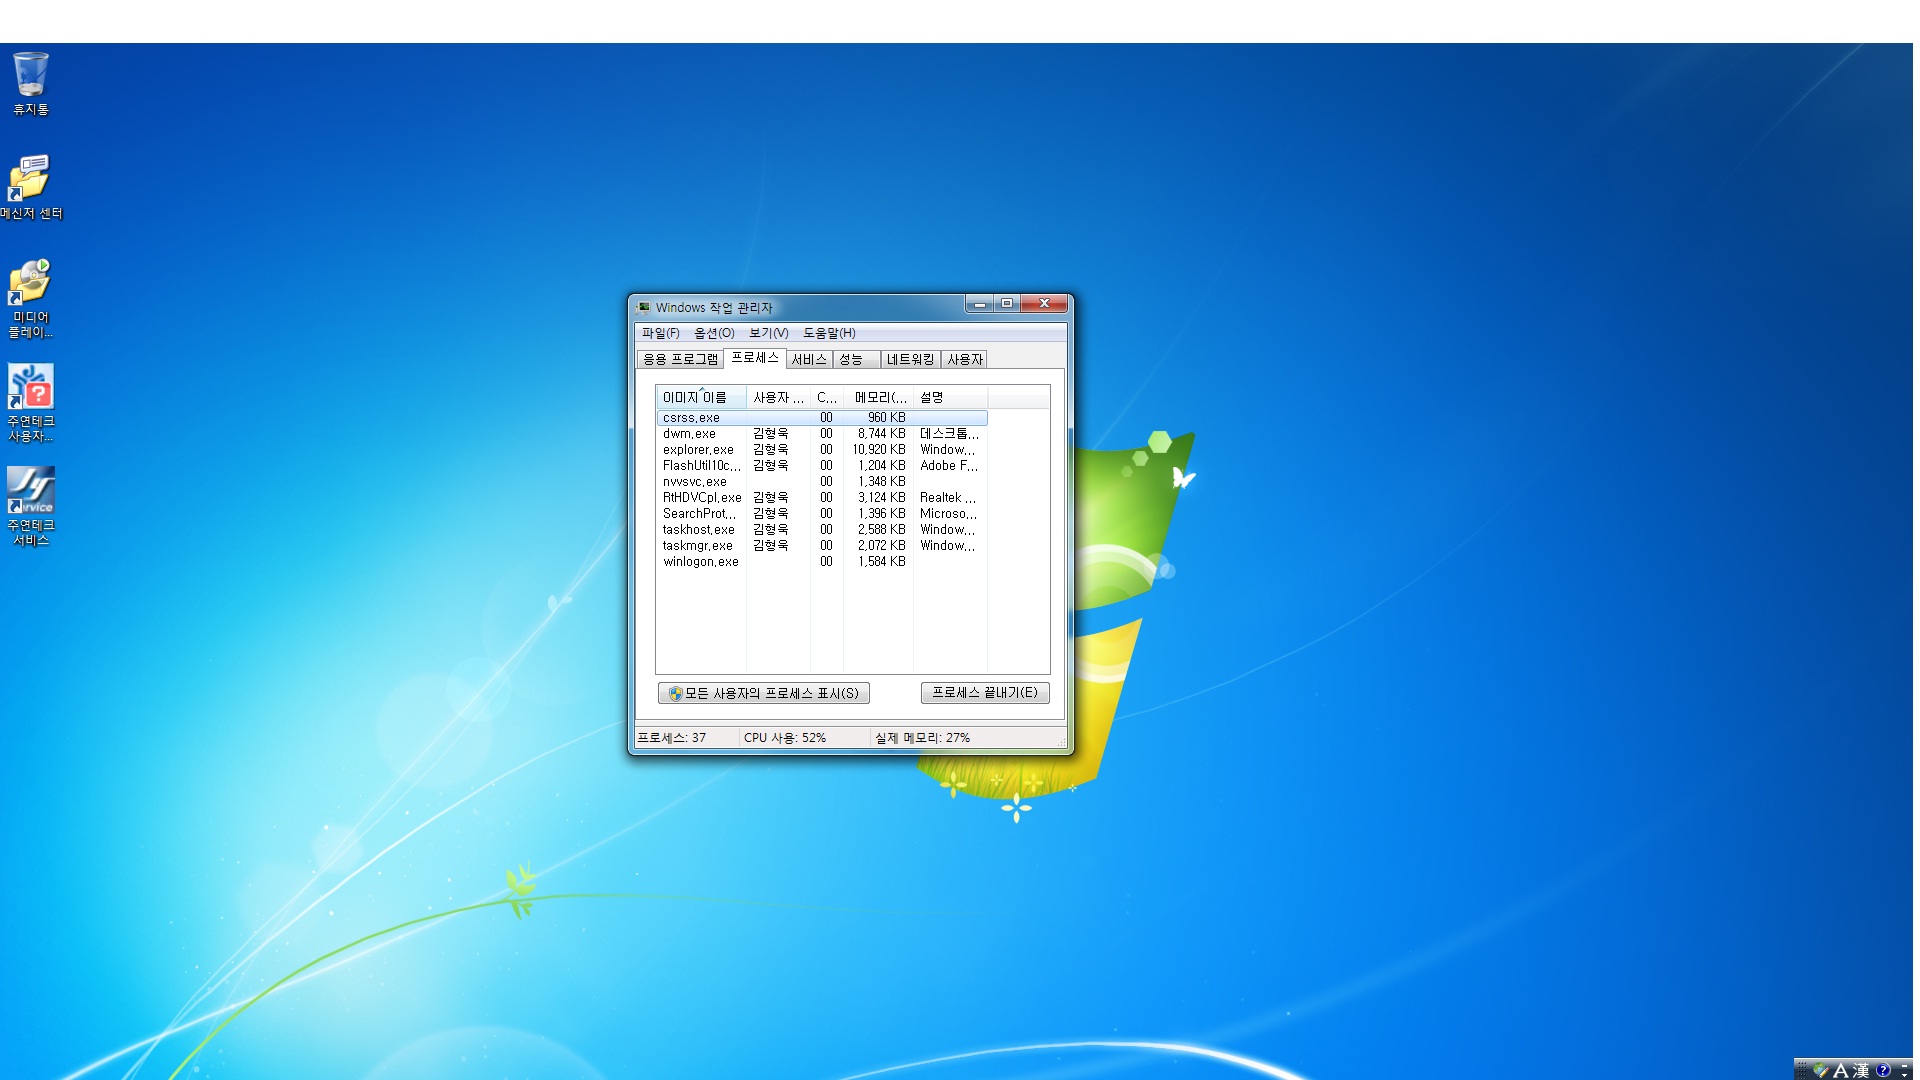Viewport: 1920px width, 1080px height.
Task: Click the IME globe and pencil language bar icon
Action: tap(1821, 1070)
